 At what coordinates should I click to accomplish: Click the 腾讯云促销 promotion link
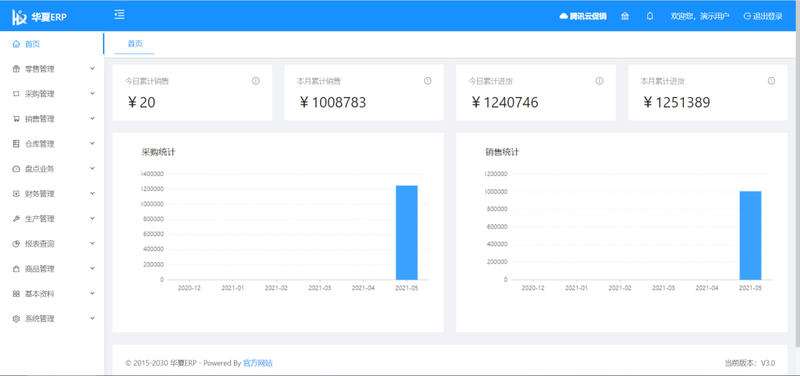pos(583,16)
